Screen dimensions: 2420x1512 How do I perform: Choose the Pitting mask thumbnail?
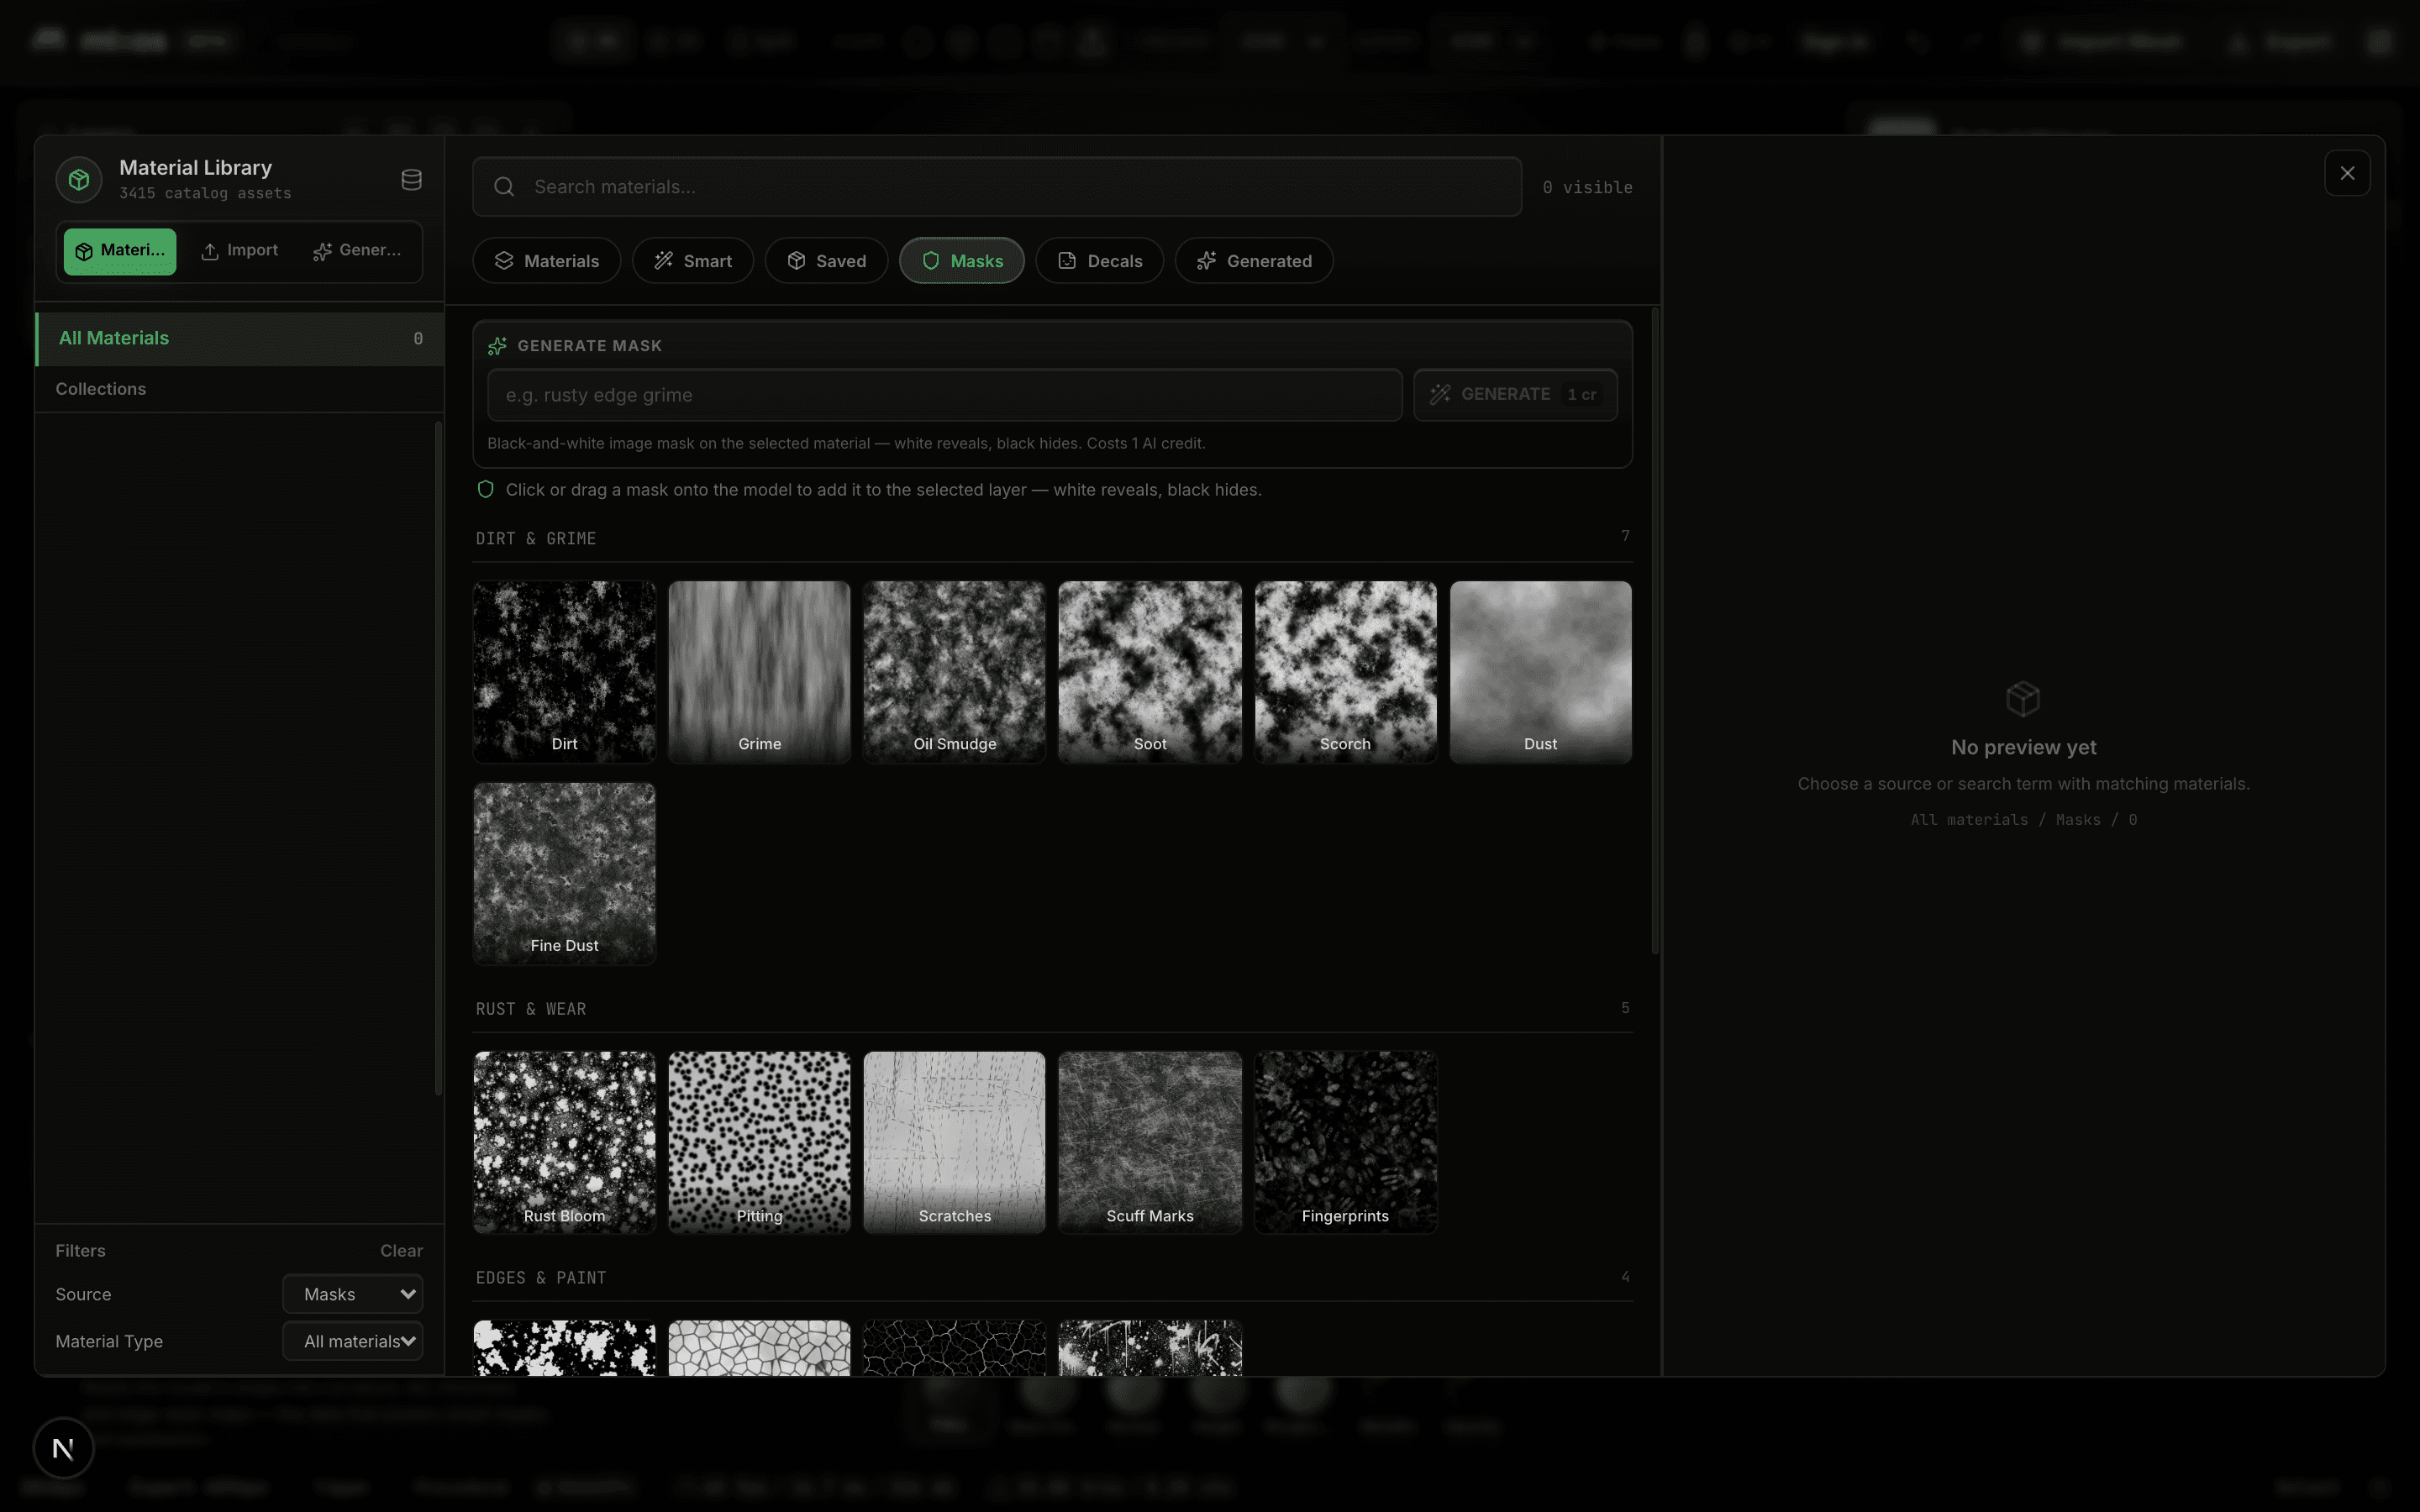coord(760,1142)
